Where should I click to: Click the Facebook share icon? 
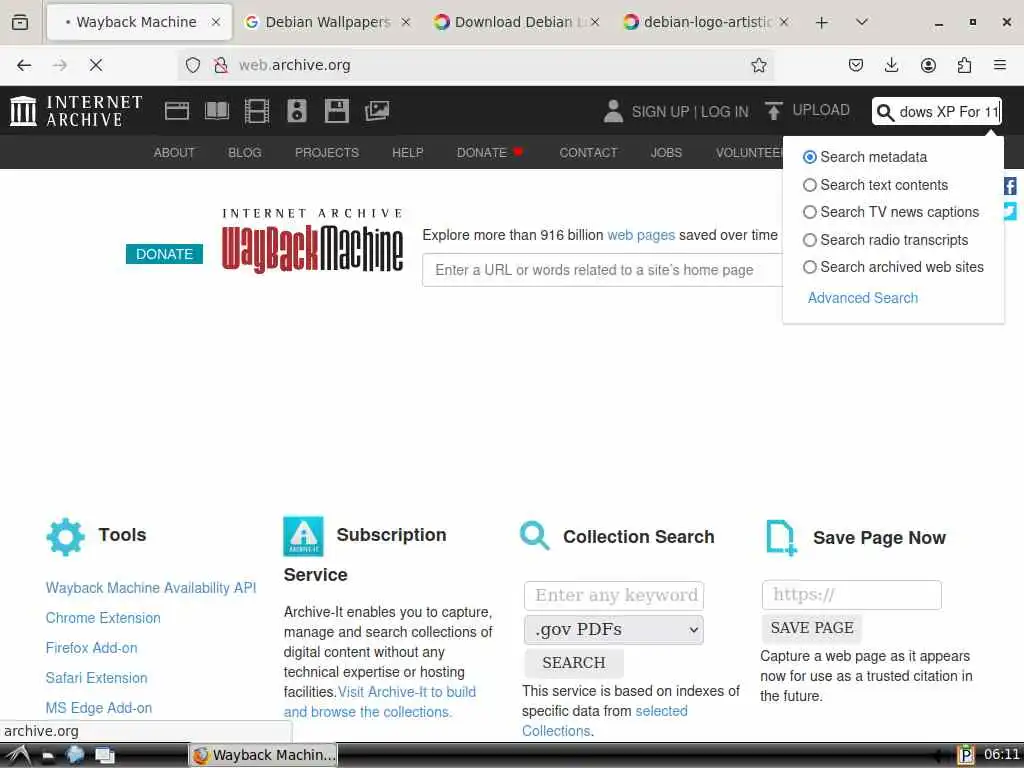tap(1010, 186)
